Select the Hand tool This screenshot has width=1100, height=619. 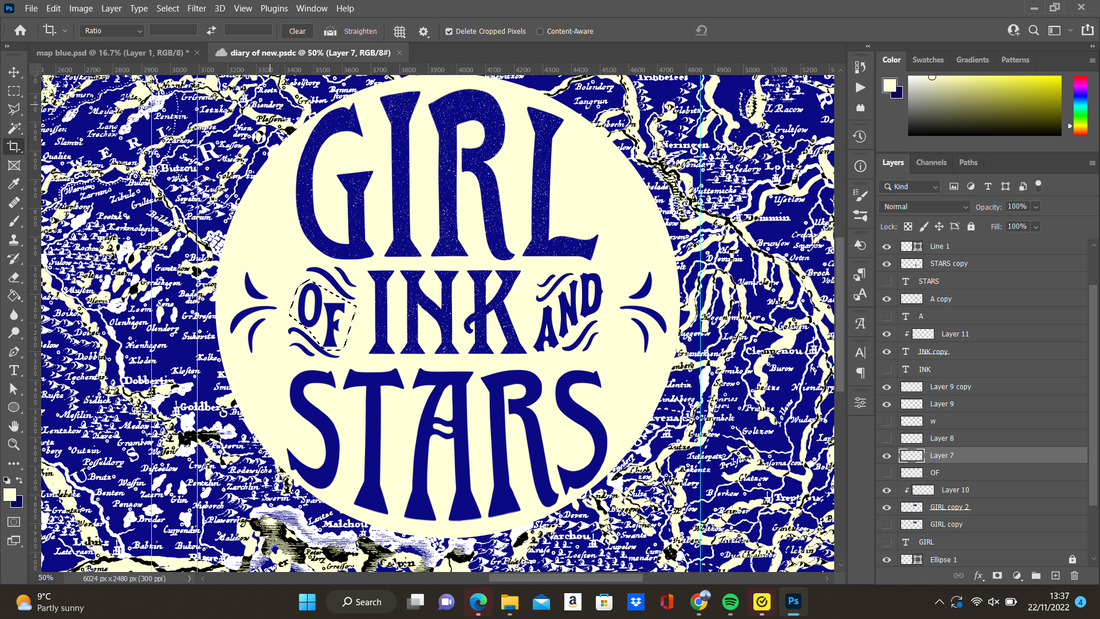[14, 426]
